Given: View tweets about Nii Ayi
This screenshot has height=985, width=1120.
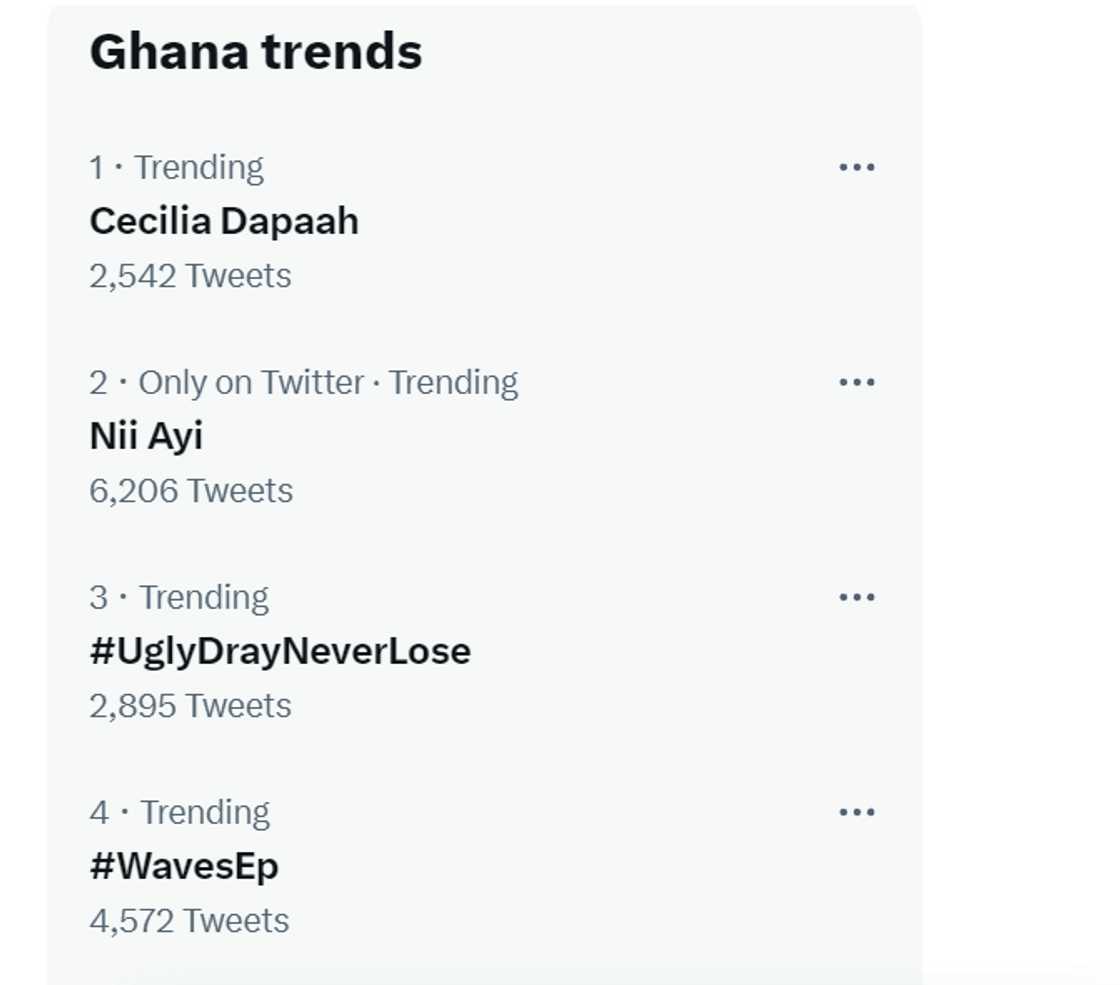Looking at the screenshot, I should pos(144,436).
